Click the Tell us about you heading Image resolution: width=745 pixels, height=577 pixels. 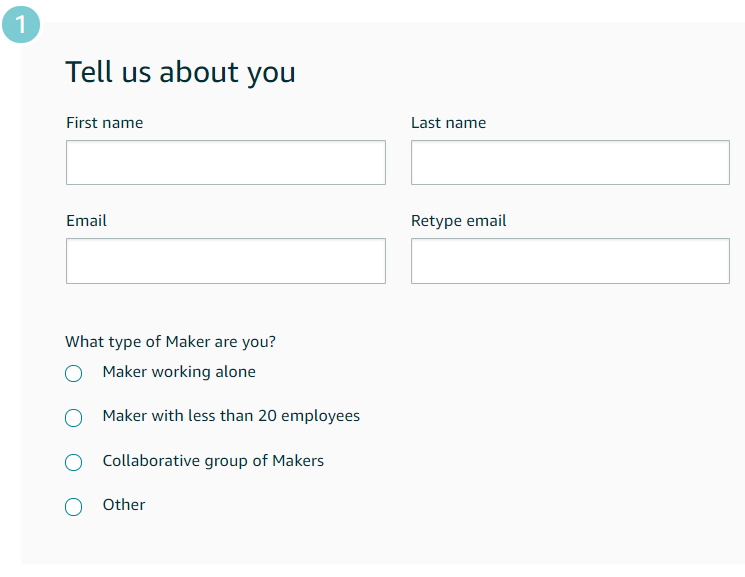pos(180,72)
